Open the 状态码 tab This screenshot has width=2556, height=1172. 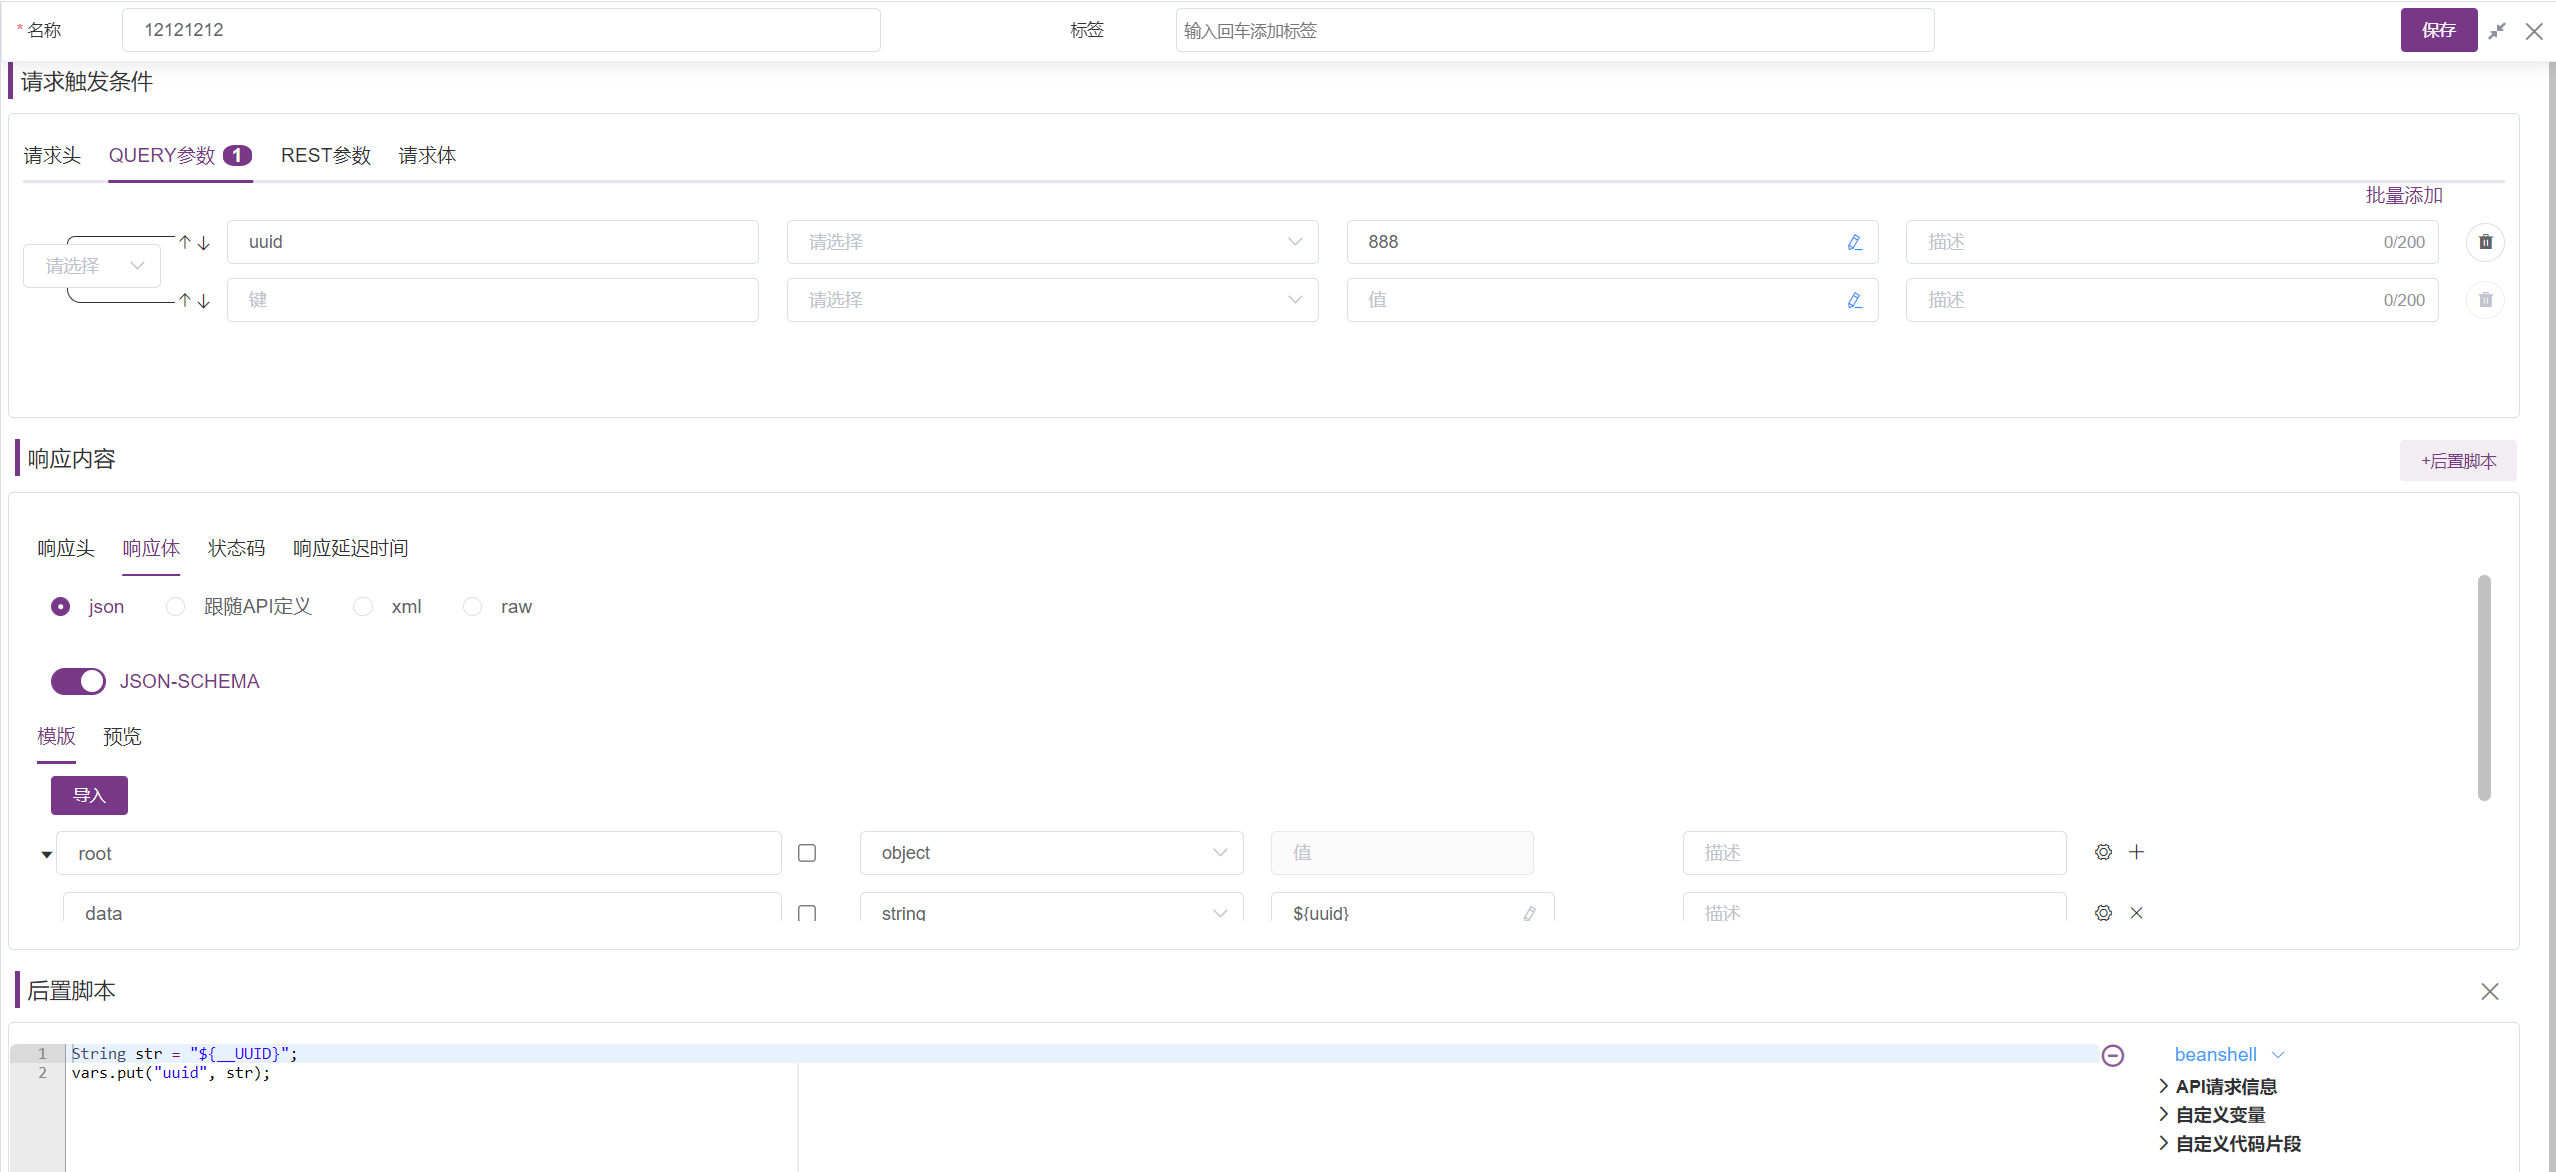tap(236, 548)
